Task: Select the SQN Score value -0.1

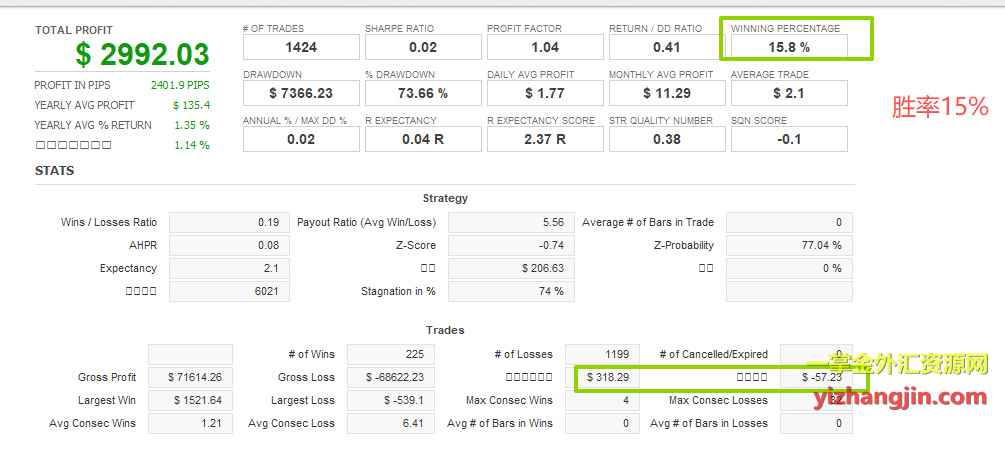Action: pyautogui.click(x=789, y=139)
